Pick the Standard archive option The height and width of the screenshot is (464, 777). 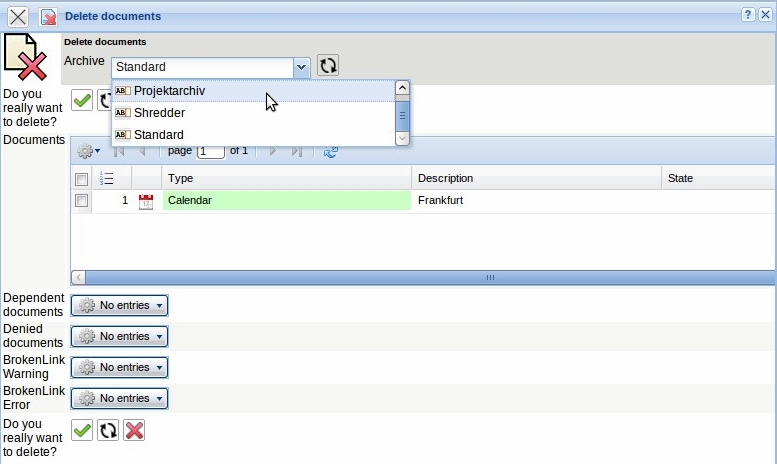pos(159,135)
